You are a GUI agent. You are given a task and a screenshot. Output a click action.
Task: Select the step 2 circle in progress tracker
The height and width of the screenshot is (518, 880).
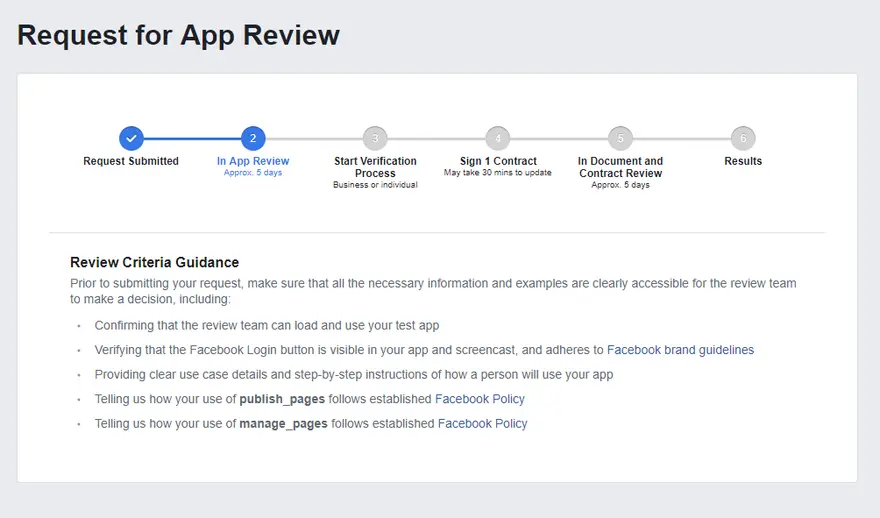coord(253,138)
